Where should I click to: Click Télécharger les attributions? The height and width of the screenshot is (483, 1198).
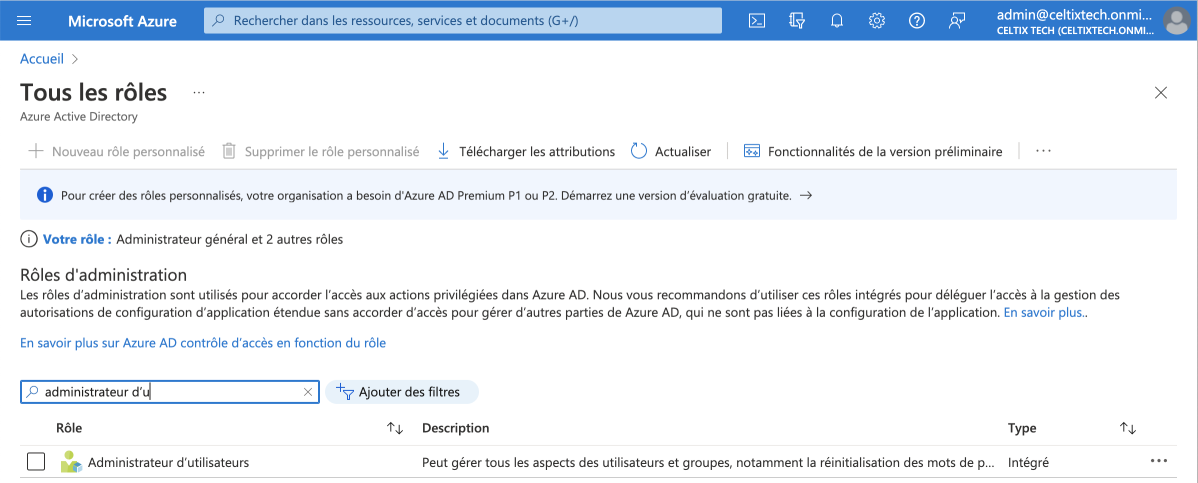pos(526,151)
